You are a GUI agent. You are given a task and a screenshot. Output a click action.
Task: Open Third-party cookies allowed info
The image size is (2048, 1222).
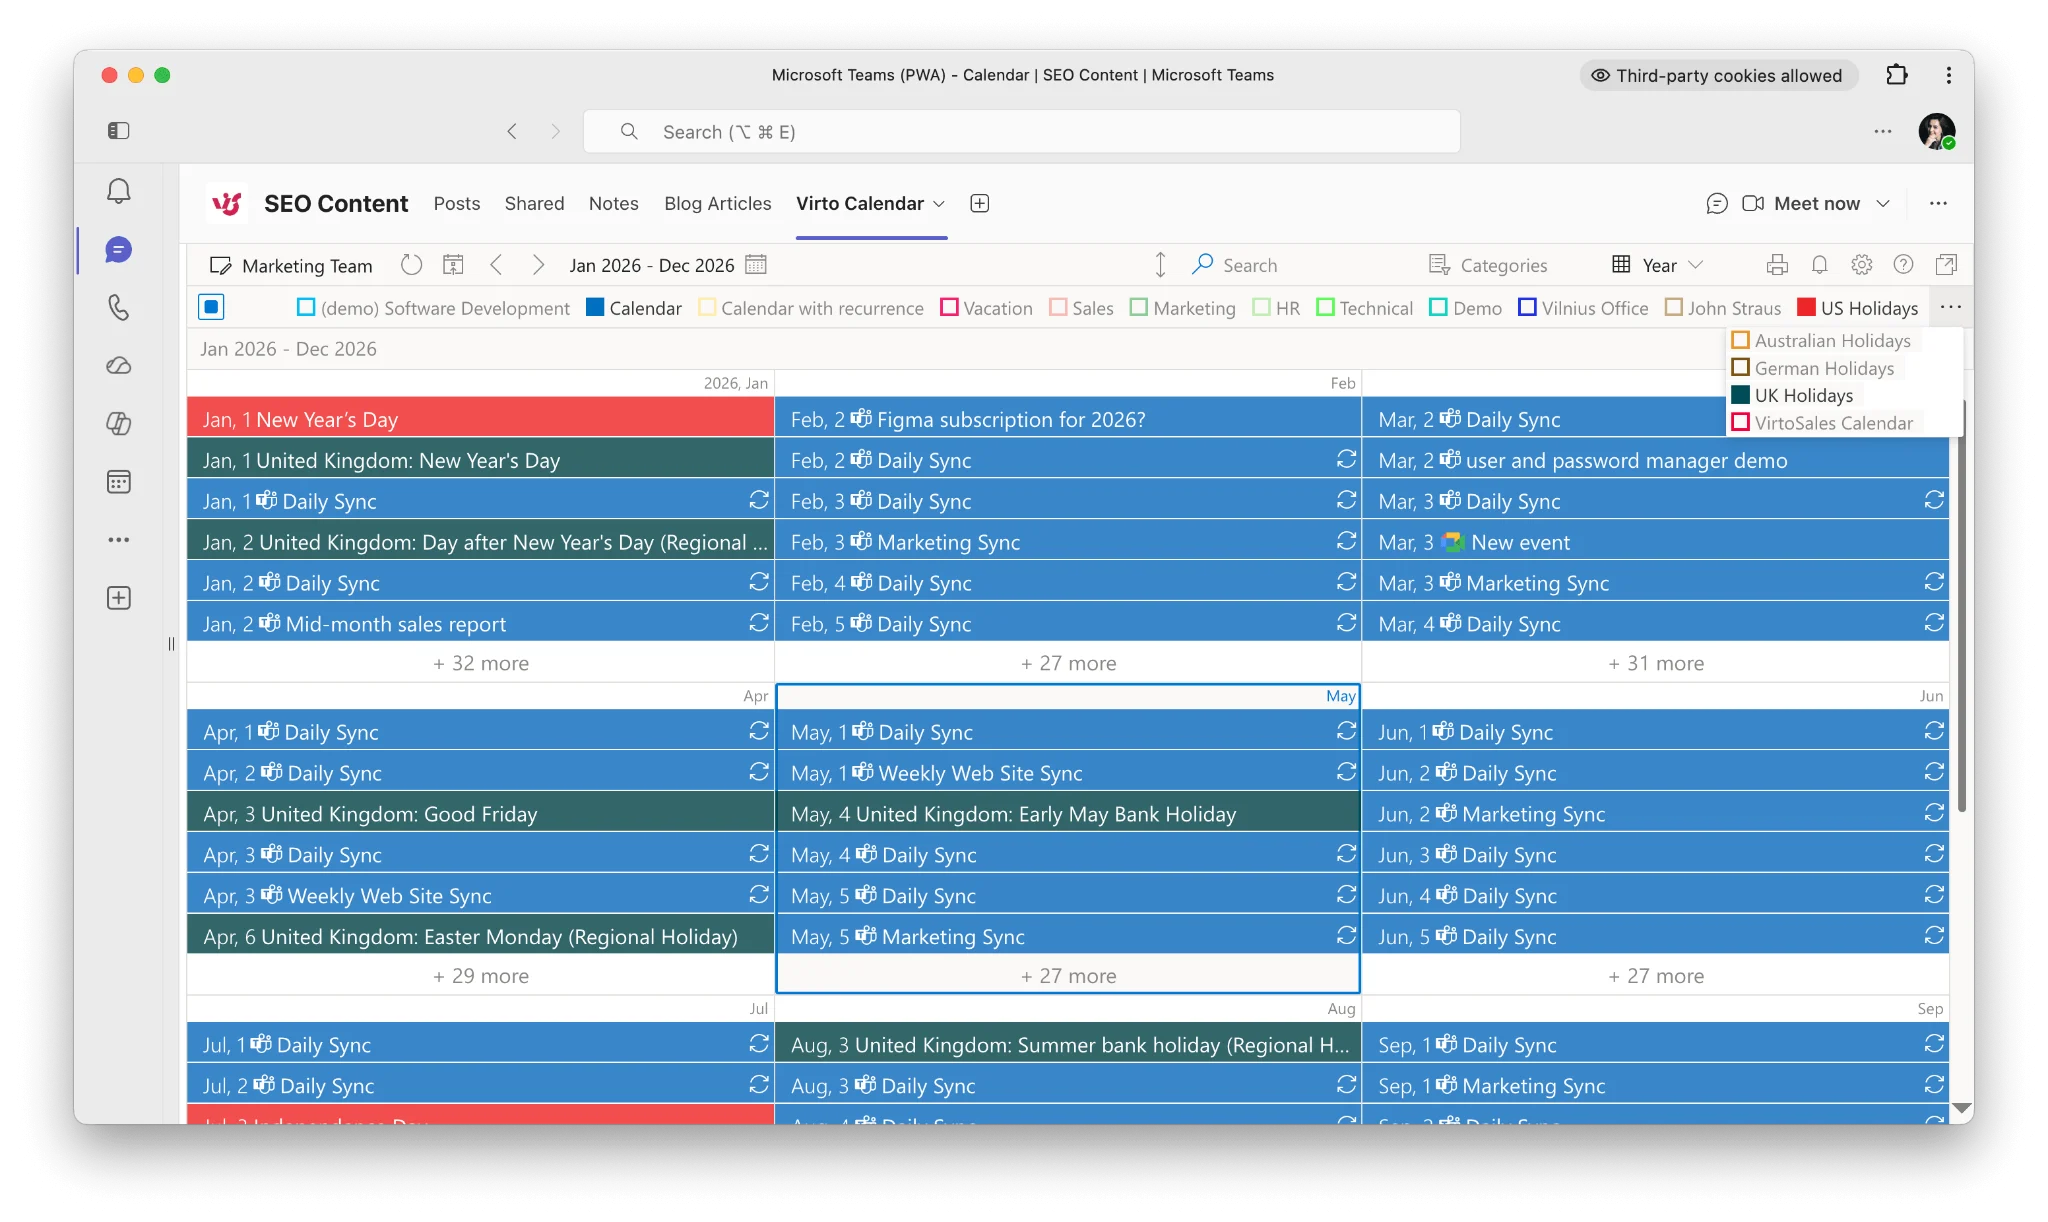[x=1718, y=75]
